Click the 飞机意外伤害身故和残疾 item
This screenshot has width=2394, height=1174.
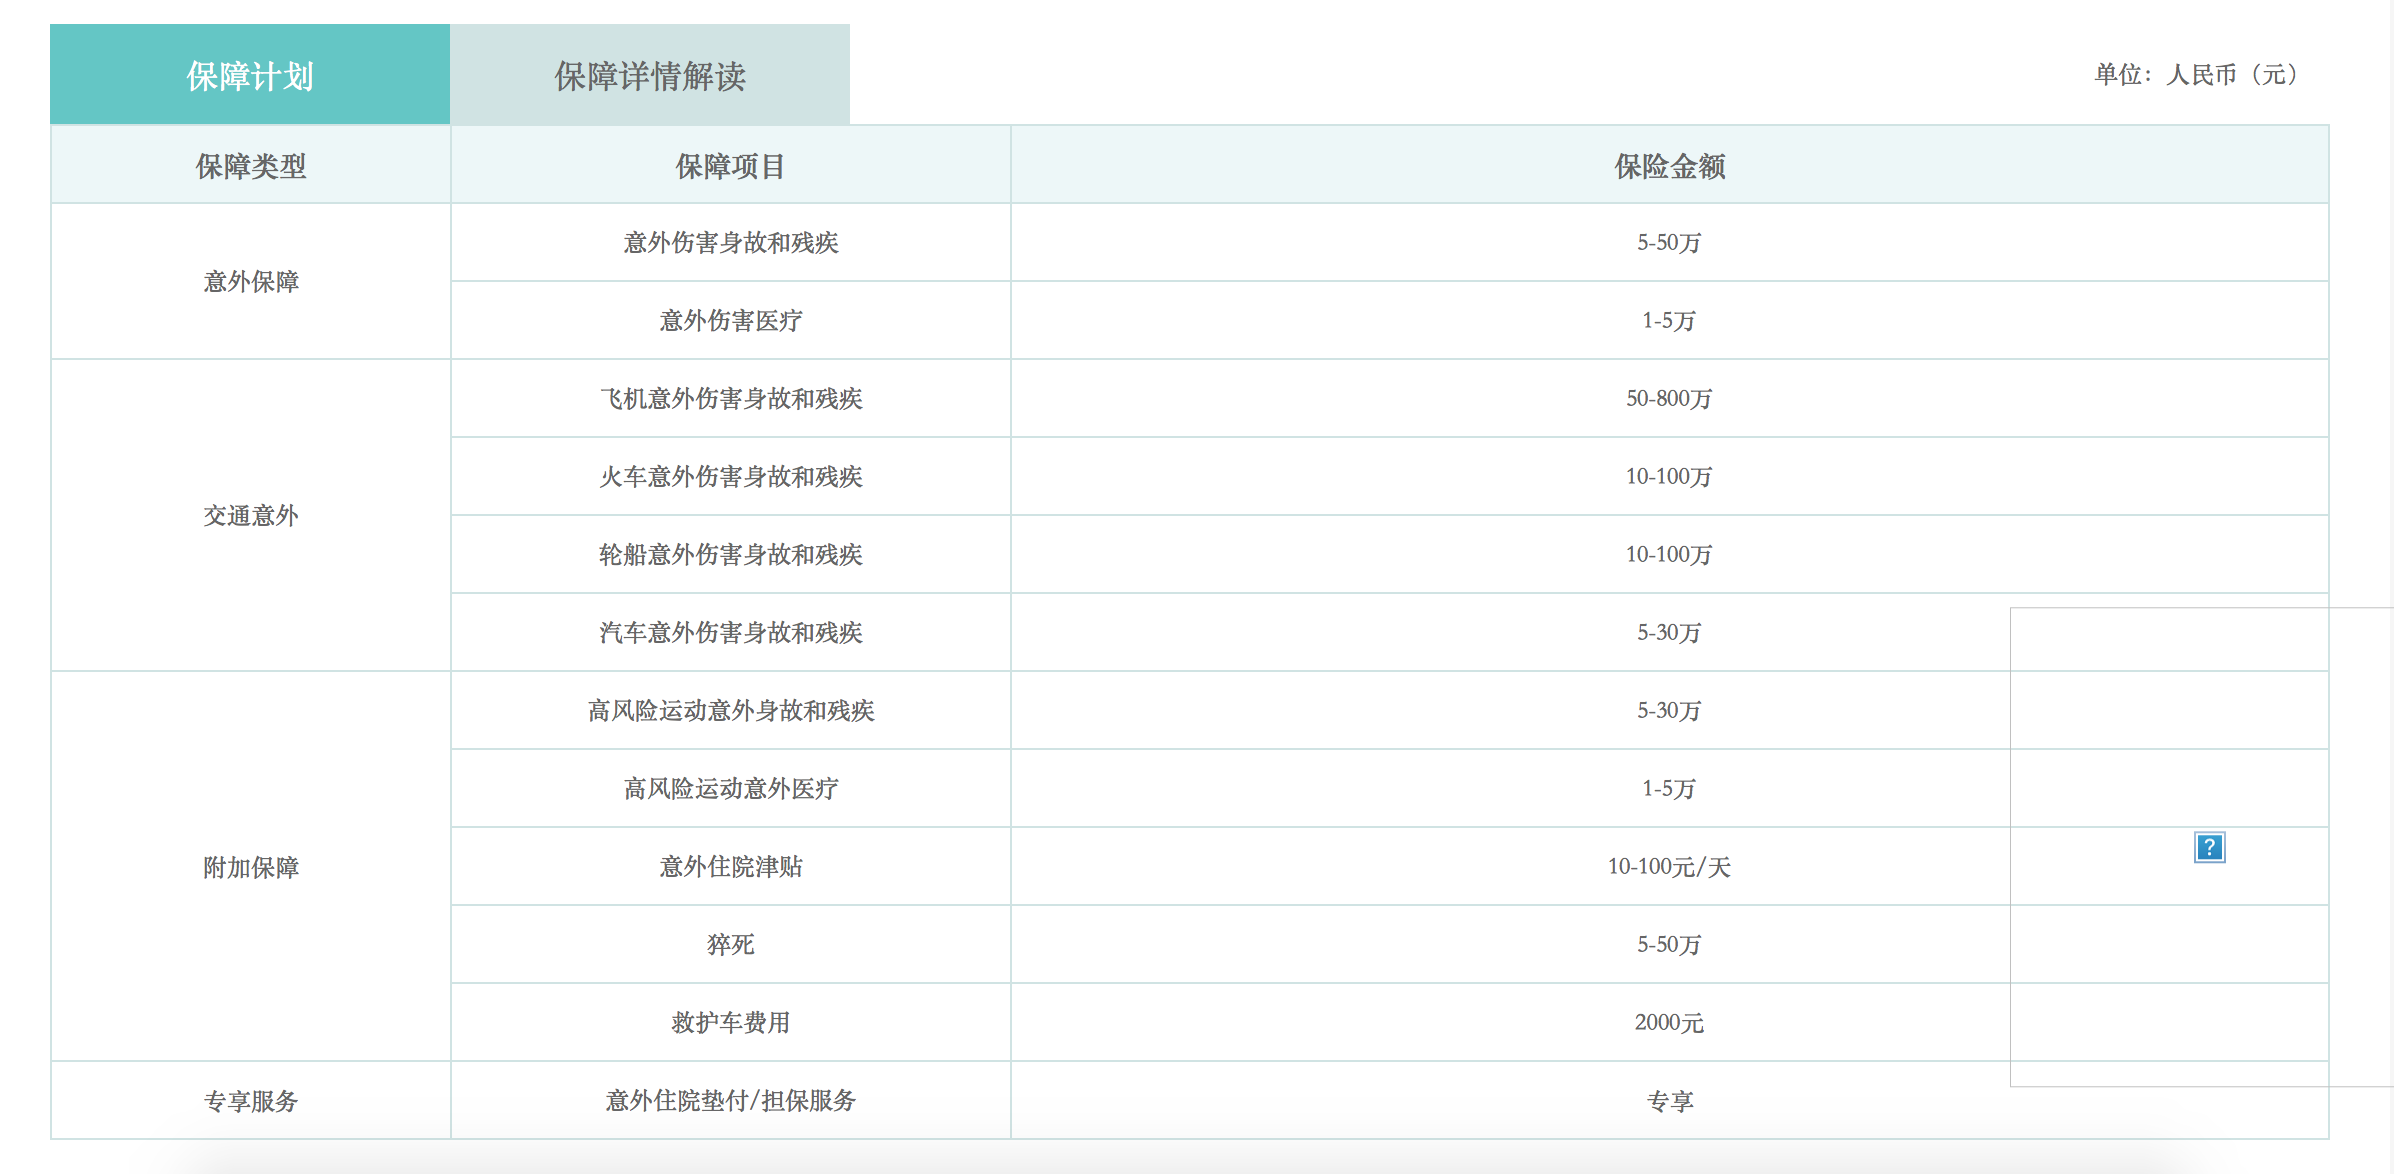pyautogui.click(x=730, y=399)
